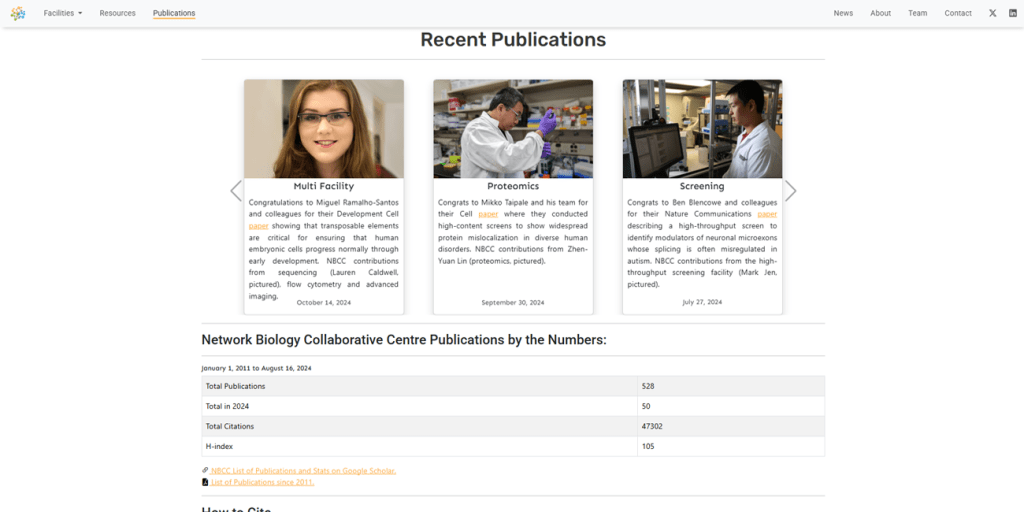
Task: Open the LinkedIn social icon
Action: tap(1013, 13)
